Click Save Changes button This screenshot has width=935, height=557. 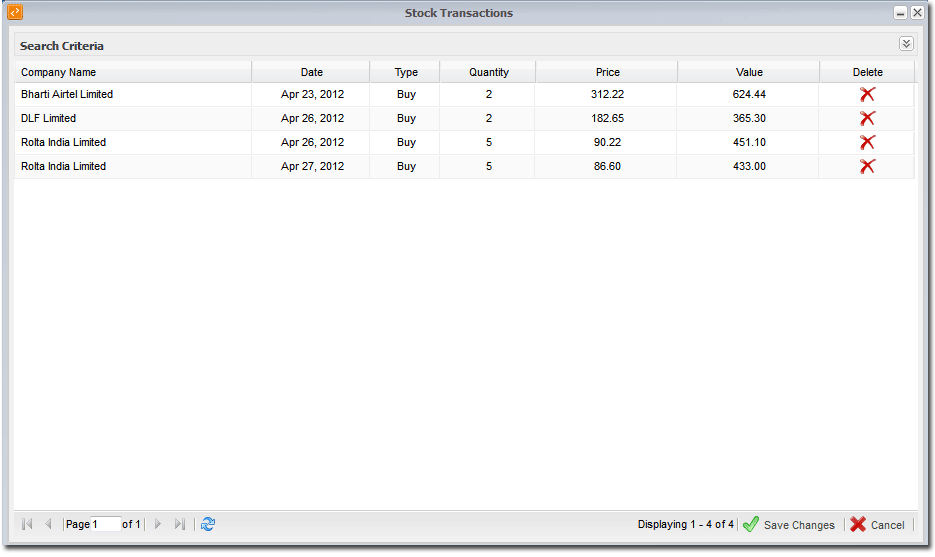(788, 525)
